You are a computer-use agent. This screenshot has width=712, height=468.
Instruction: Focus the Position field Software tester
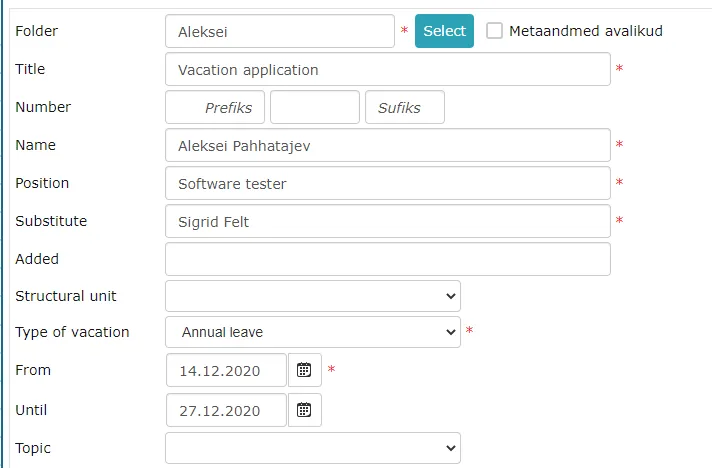[388, 183]
